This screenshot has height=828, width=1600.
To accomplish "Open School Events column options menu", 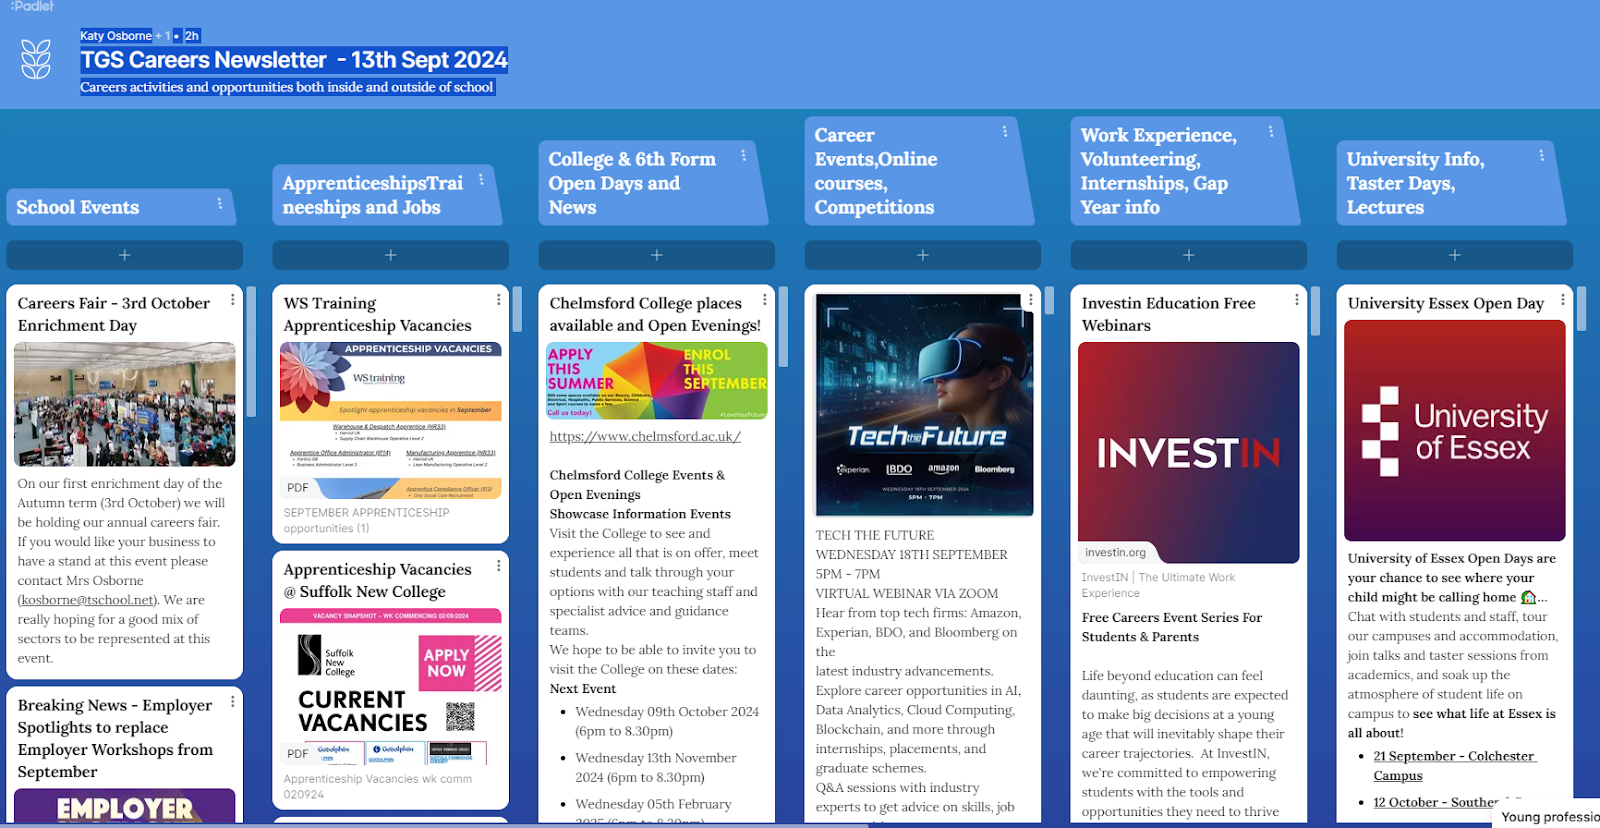I will coord(220,203).
